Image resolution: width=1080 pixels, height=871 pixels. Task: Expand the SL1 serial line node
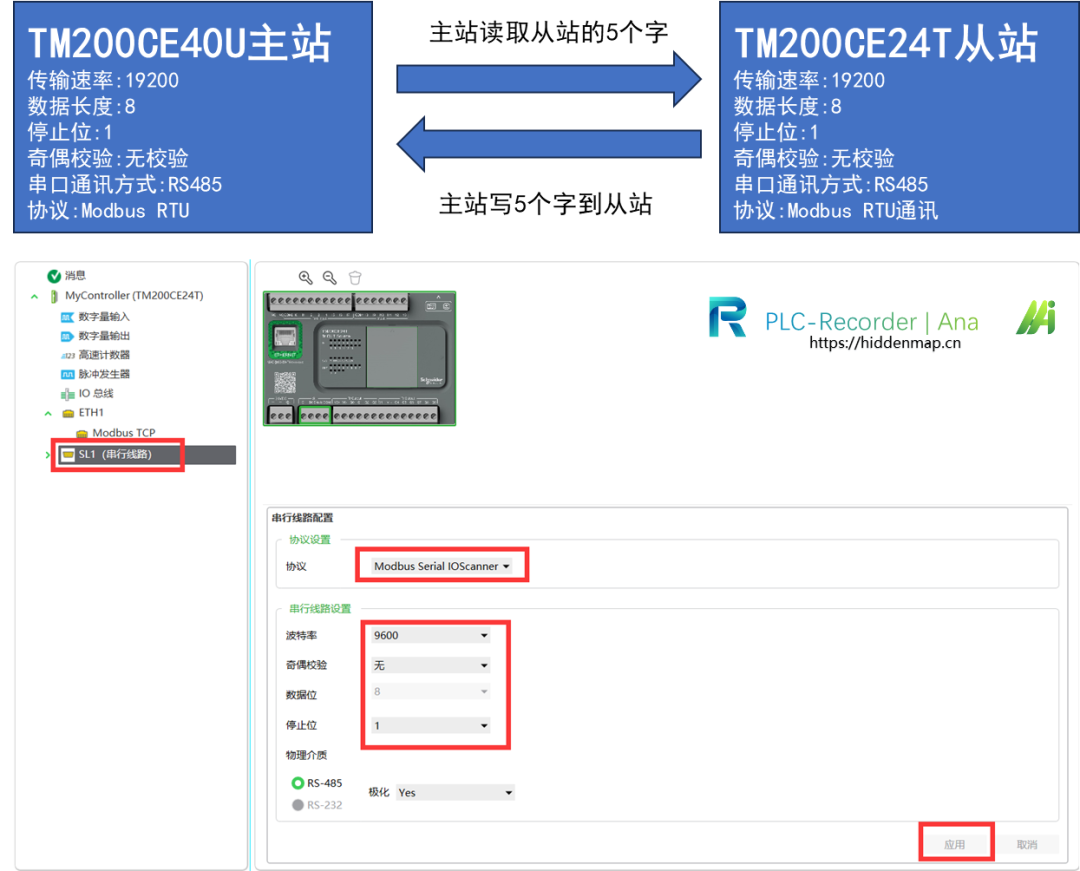(48, 455)
